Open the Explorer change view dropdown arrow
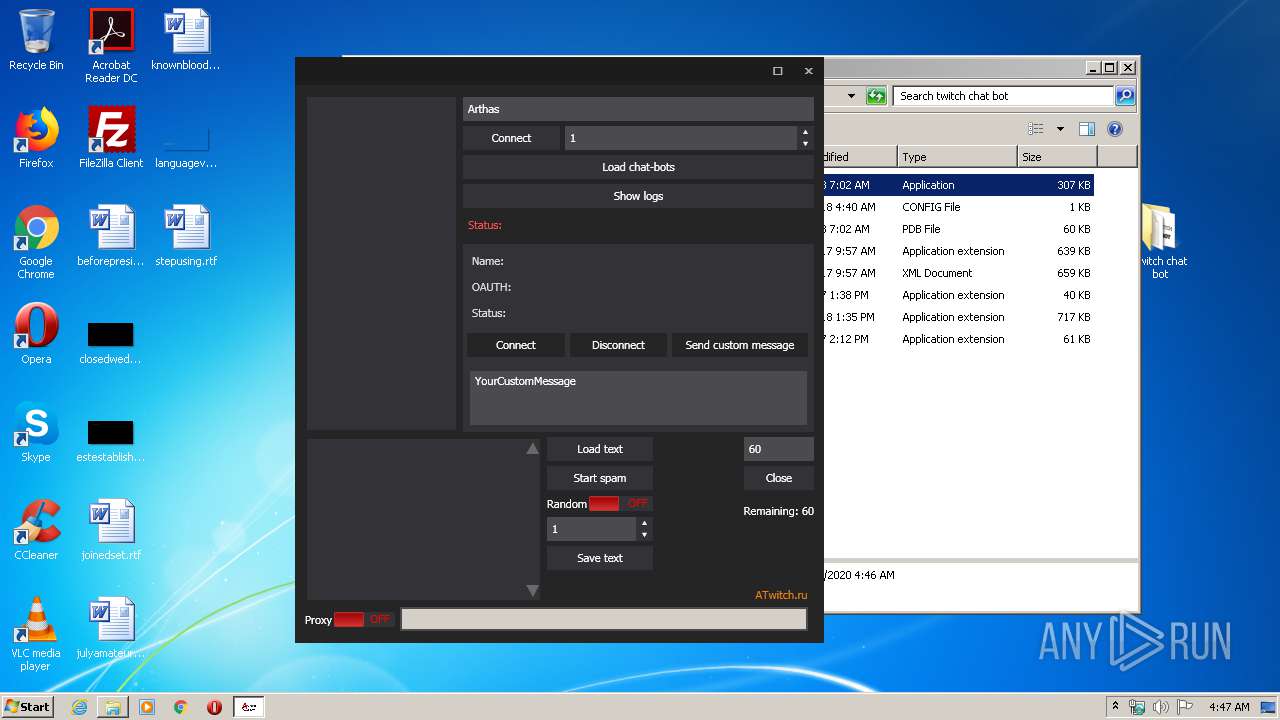Image resolution: width=1280 pixels, height=720 pixels. pyautogui.click(x=1060, y=129)
